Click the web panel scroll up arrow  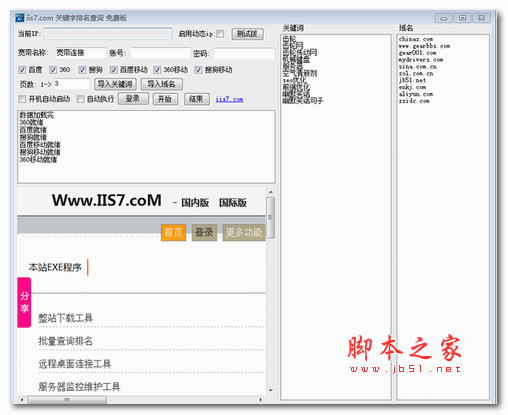tap(271, 192)
